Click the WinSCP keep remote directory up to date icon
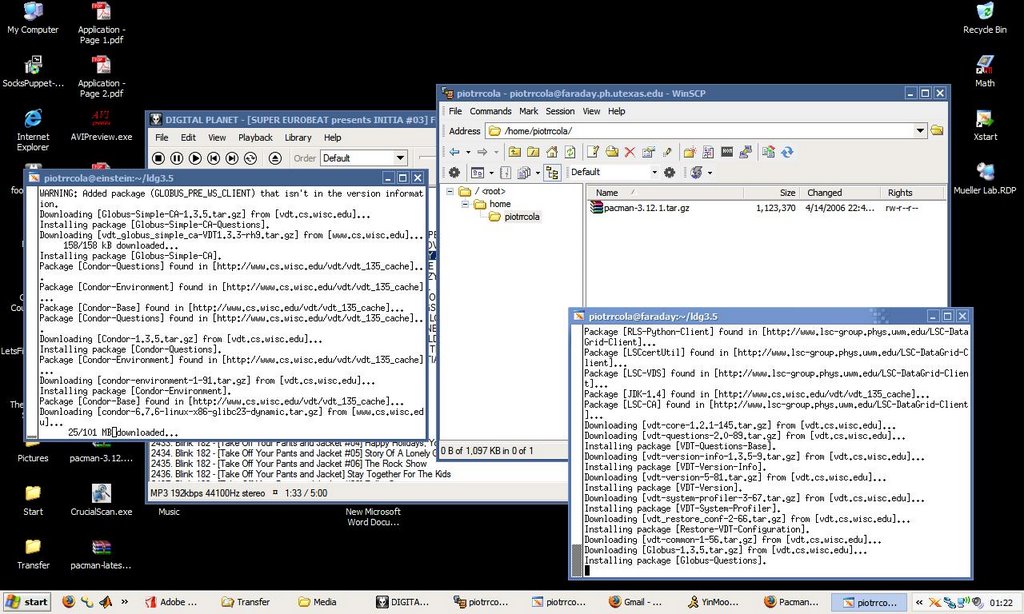 pos(787,152)
